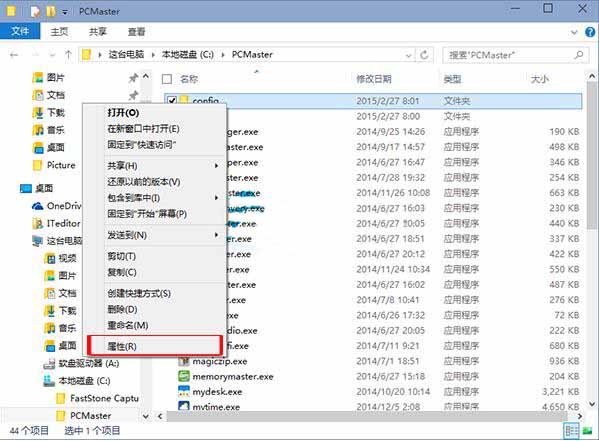Screen dimensions: 599x441
Task: Pick 固定到"开始"屏幕(P) menu entry
Action: (147, 214)
